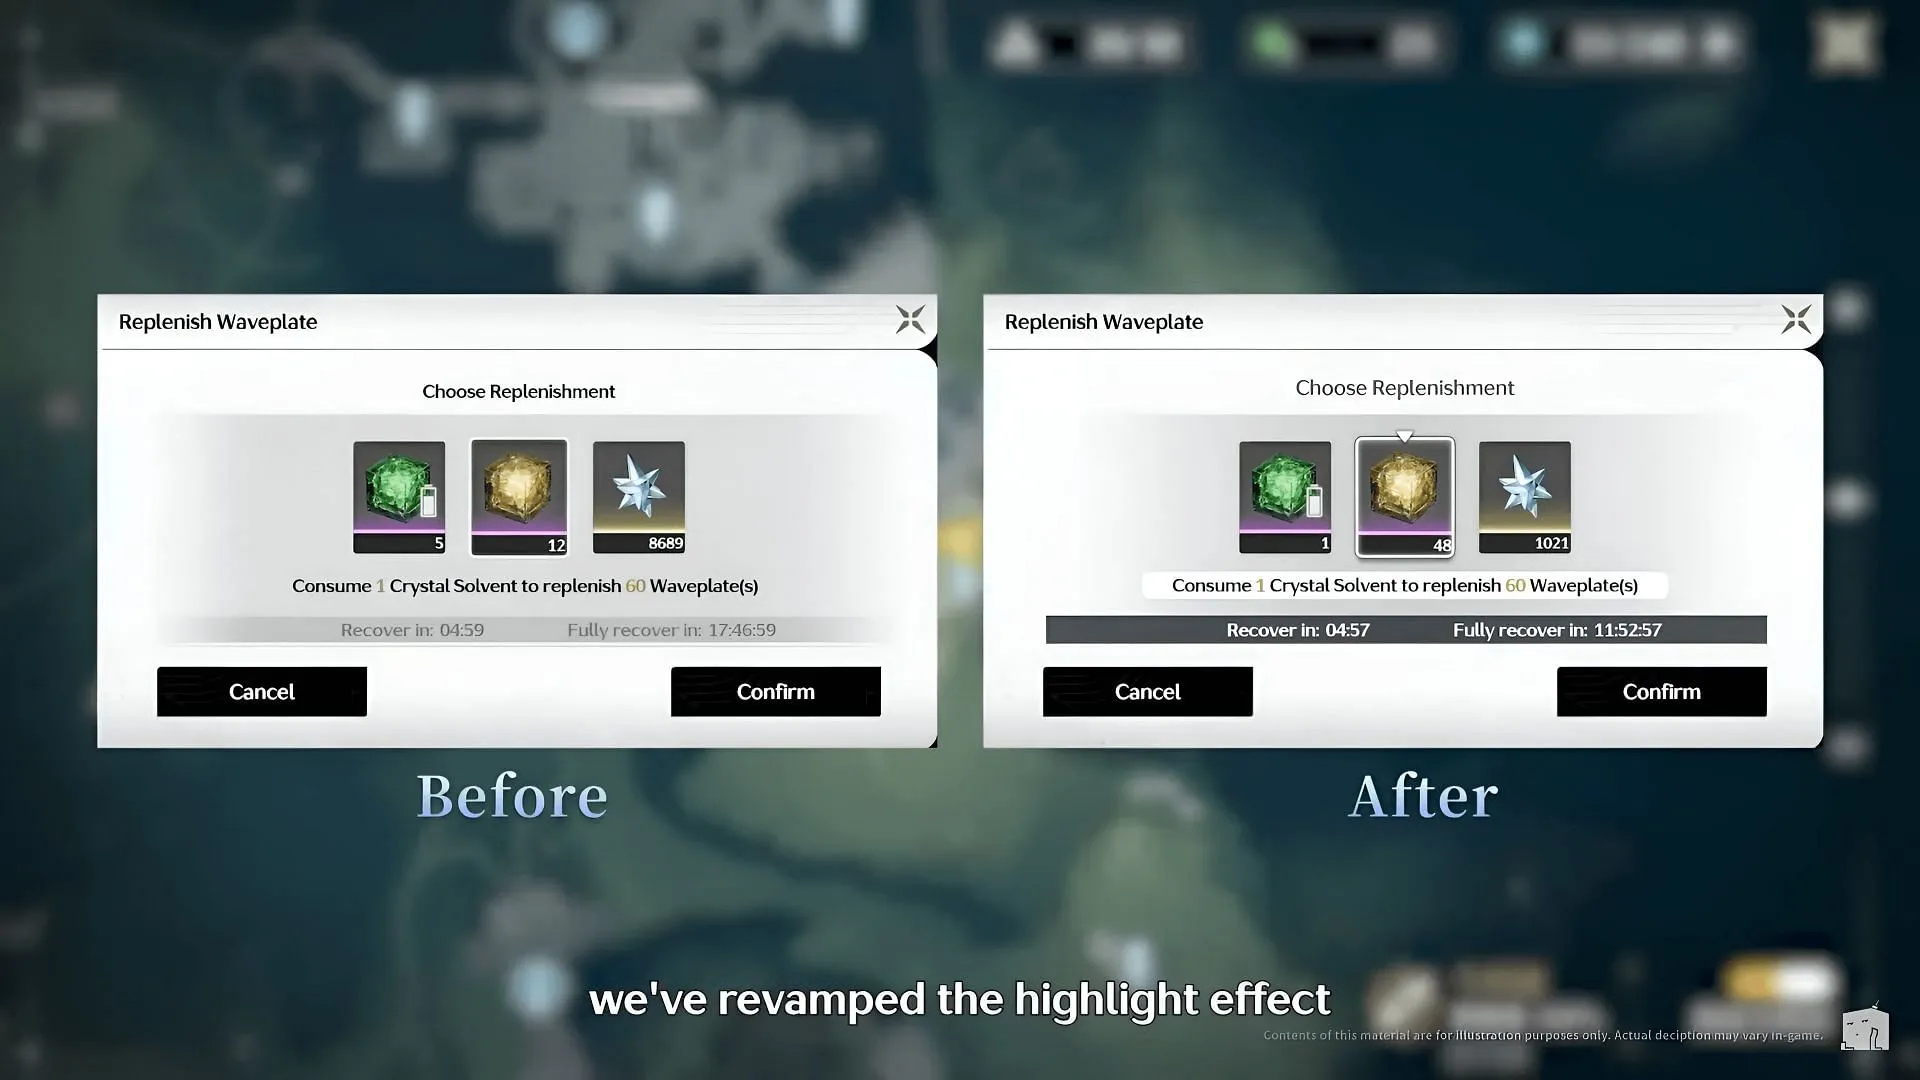Click the close button on After dialog
Viewport: 1920px width, 1080px height.
[x=1795, y=320]
